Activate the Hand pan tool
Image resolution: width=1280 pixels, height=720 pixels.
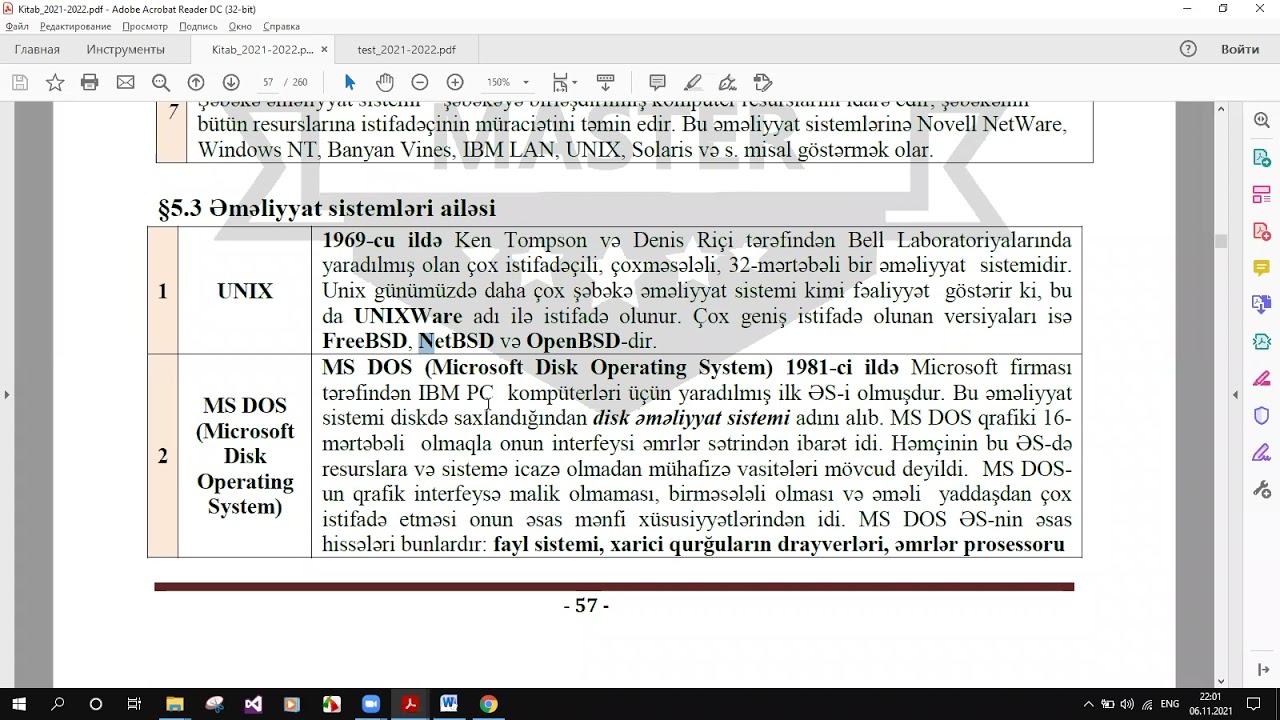385,82
